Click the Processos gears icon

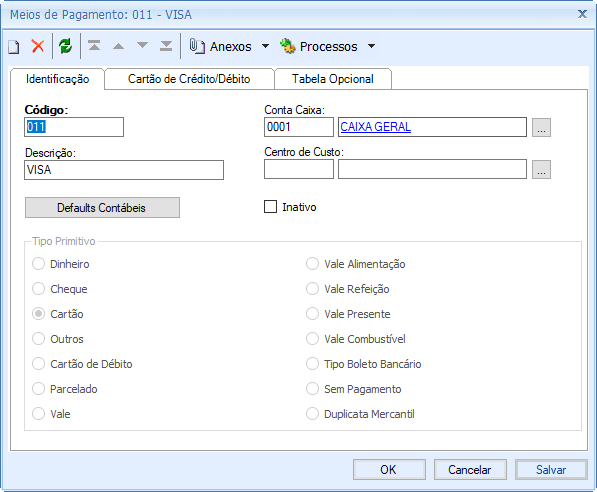pyautogui.click(x=287, y=46)
